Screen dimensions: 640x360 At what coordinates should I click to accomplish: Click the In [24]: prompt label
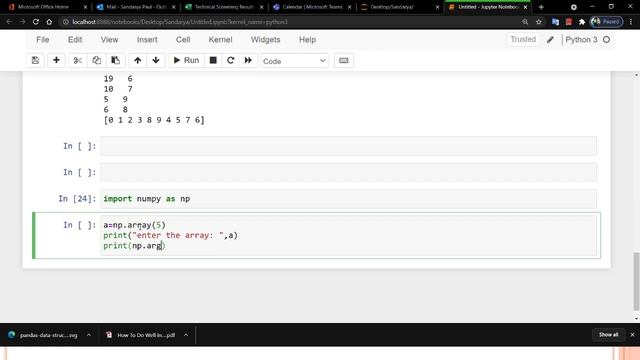(x=77, y=199)
